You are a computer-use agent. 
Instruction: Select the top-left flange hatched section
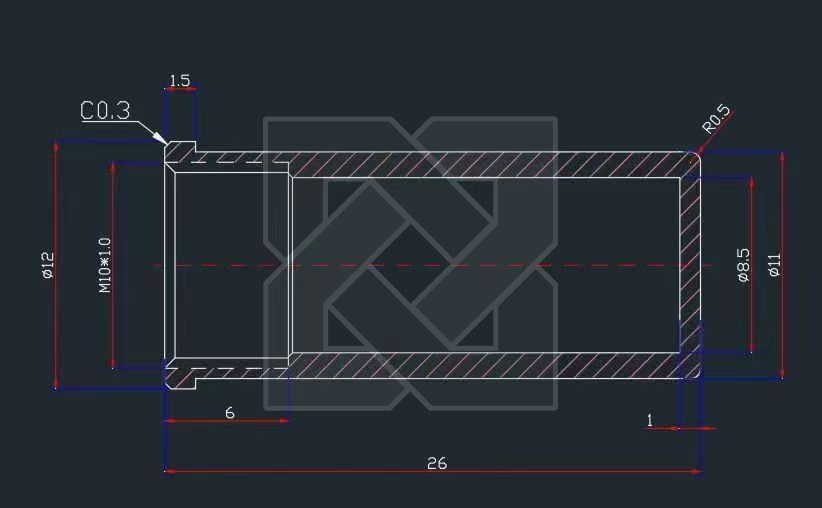[179, 152]
